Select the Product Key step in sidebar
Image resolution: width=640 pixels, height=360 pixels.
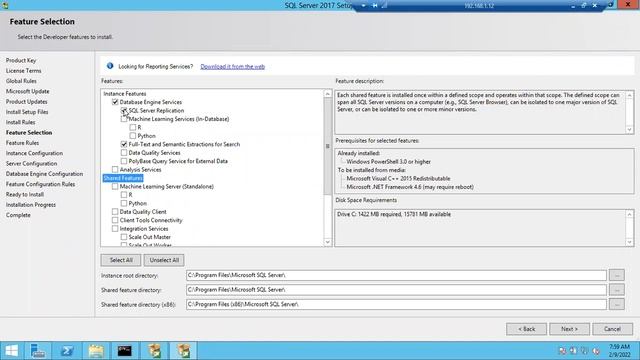pyautogui.click(x=21, y=60)
